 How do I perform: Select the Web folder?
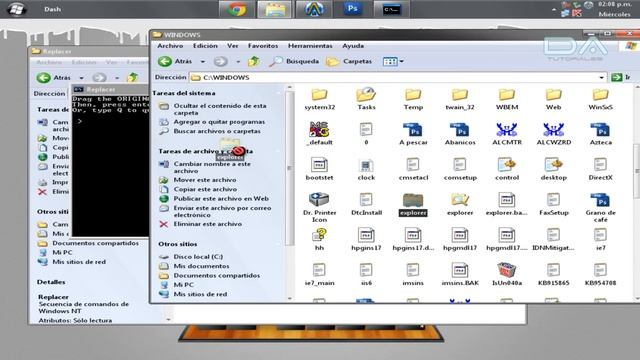click(553, 99)
